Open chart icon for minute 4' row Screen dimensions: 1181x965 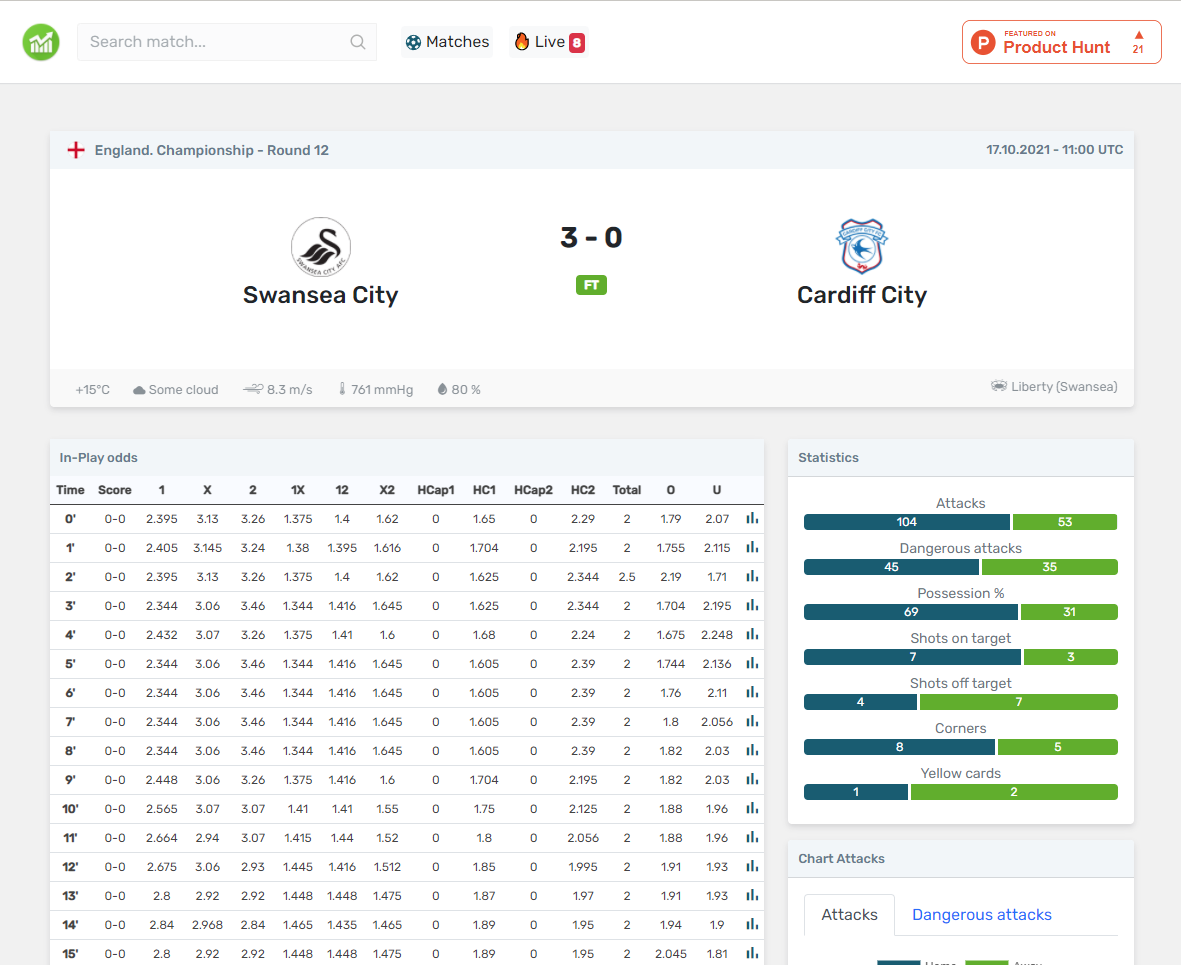[752, 634]
